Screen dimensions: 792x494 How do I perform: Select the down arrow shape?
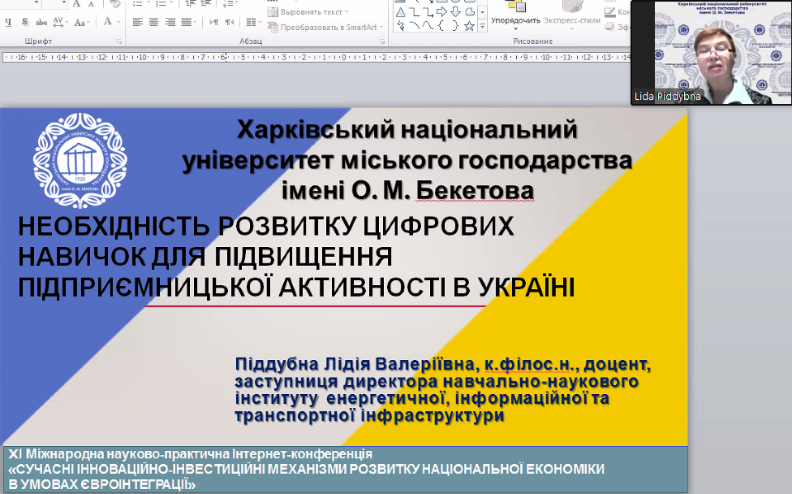click(x=455, y=12)
